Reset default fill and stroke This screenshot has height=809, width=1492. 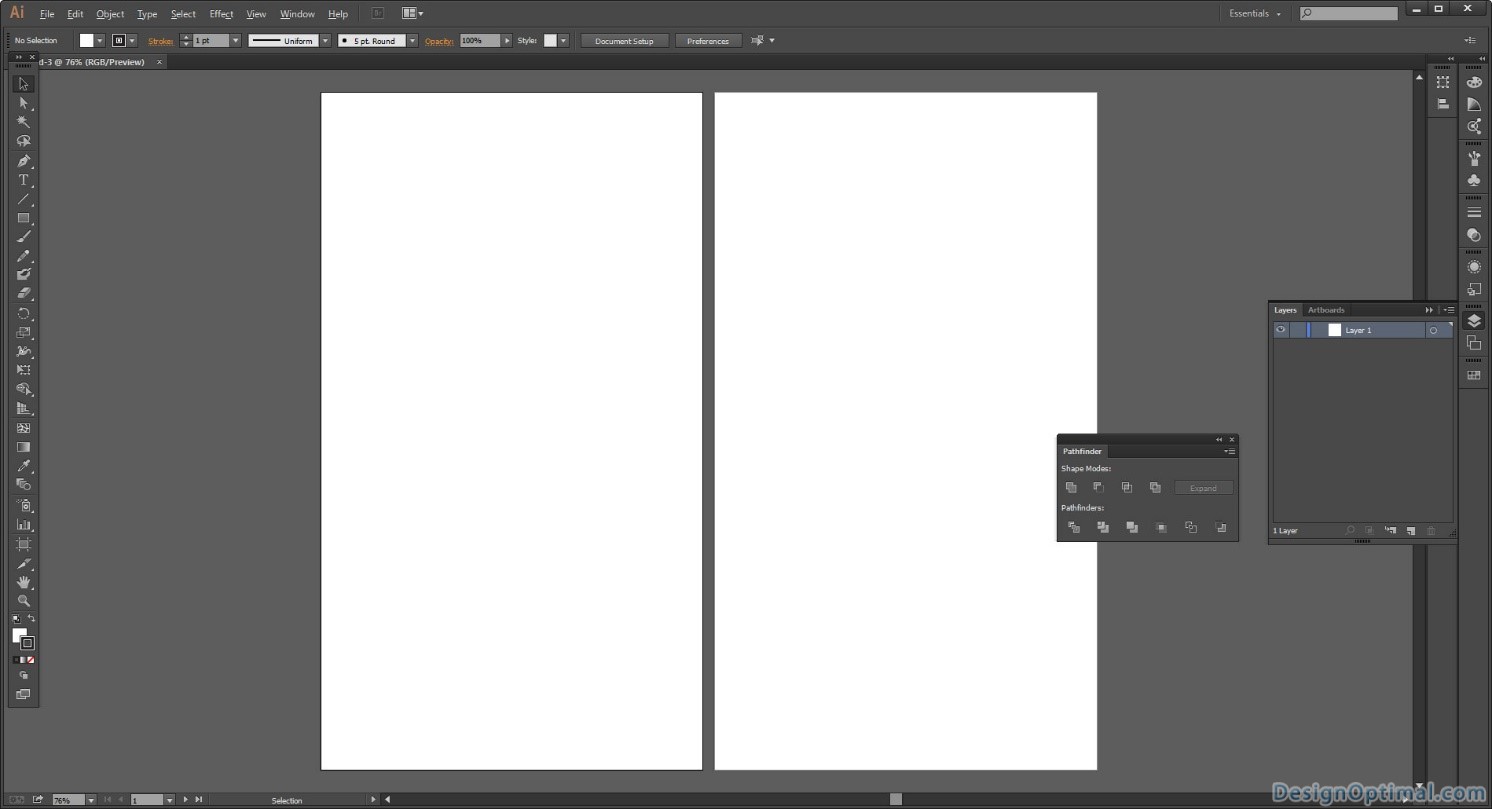[x=16, y=619]
